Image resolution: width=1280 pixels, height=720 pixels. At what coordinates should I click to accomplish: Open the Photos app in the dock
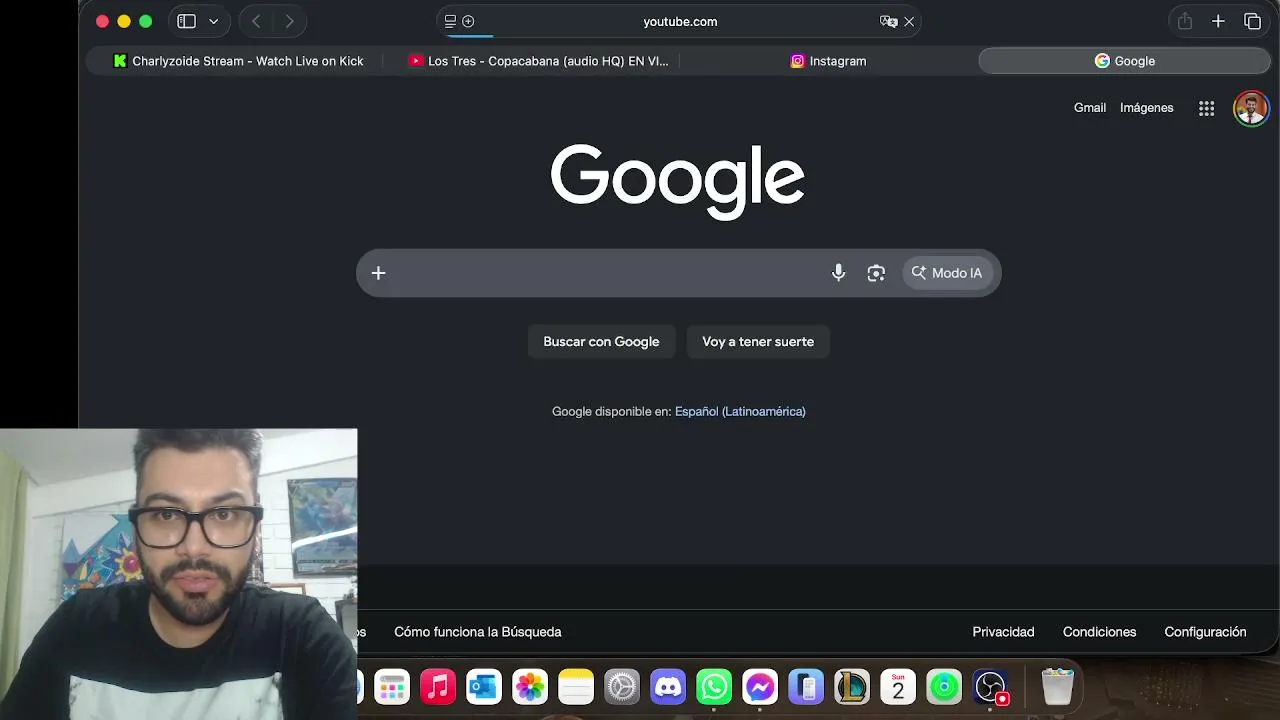530,687
